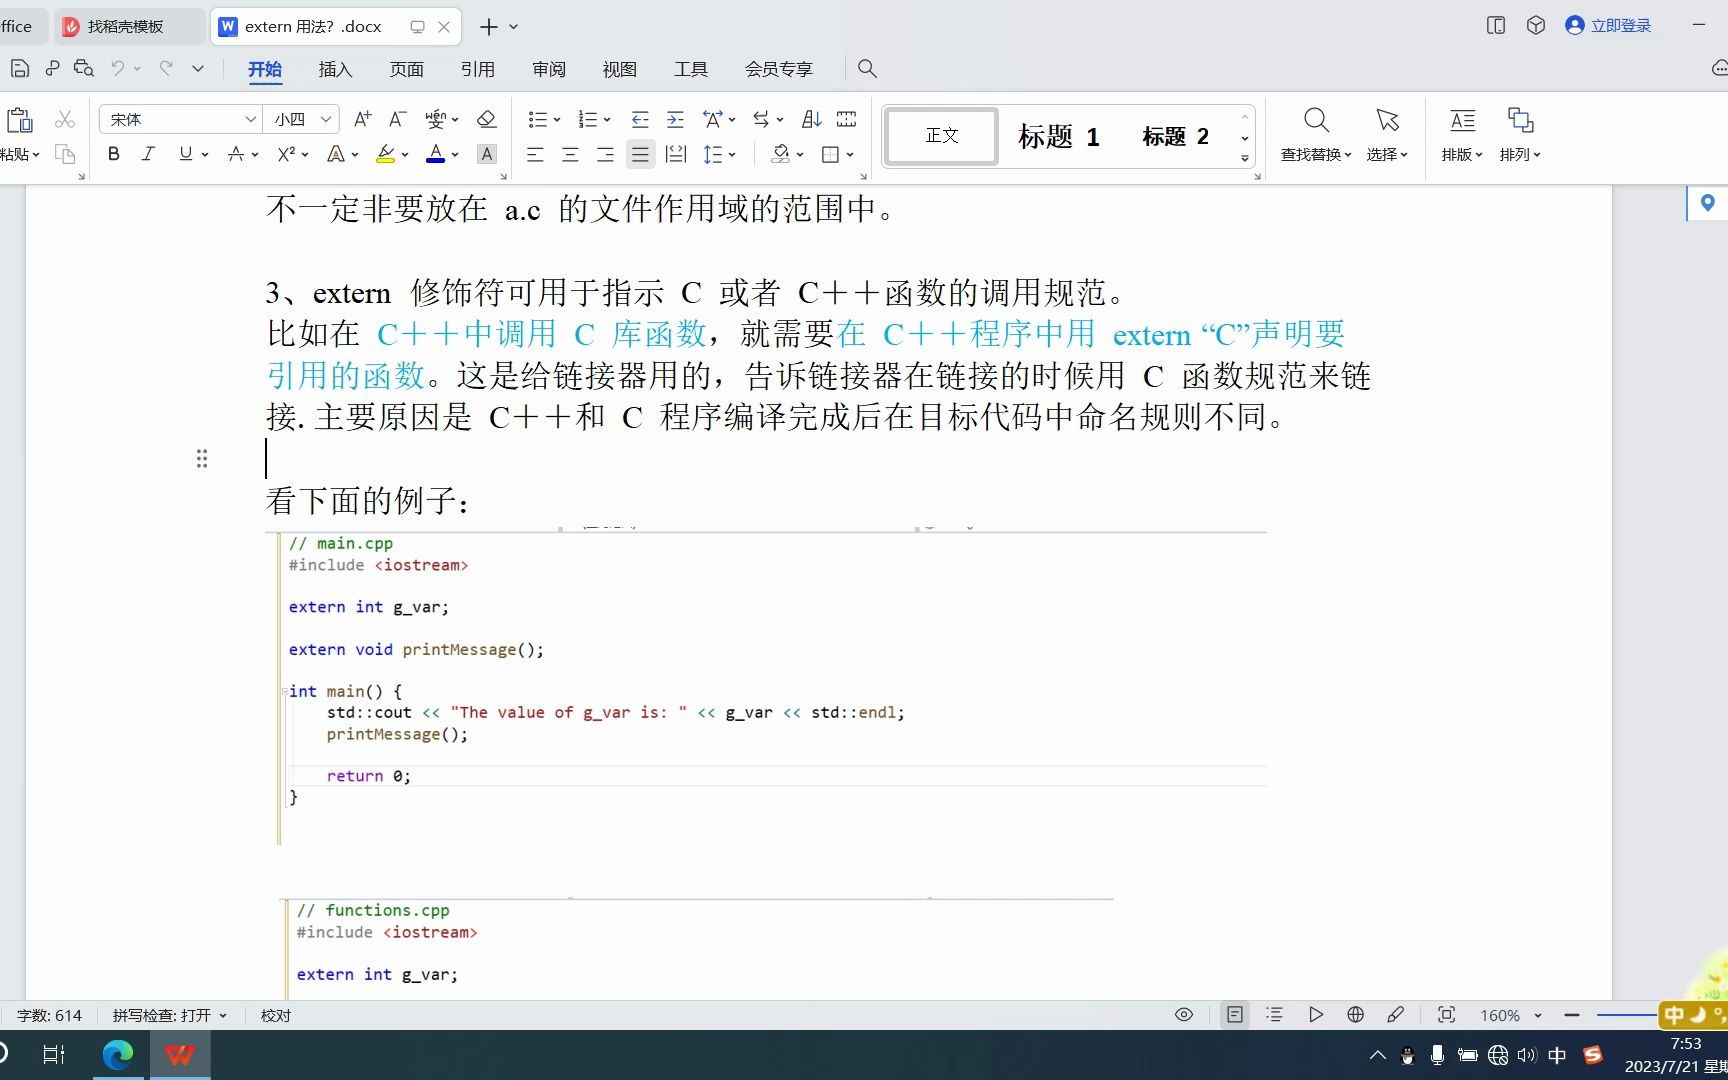Expand the numbered list dropdown arrow
This screenshot has height=1080, width=1728.
[x=607, y=120]
